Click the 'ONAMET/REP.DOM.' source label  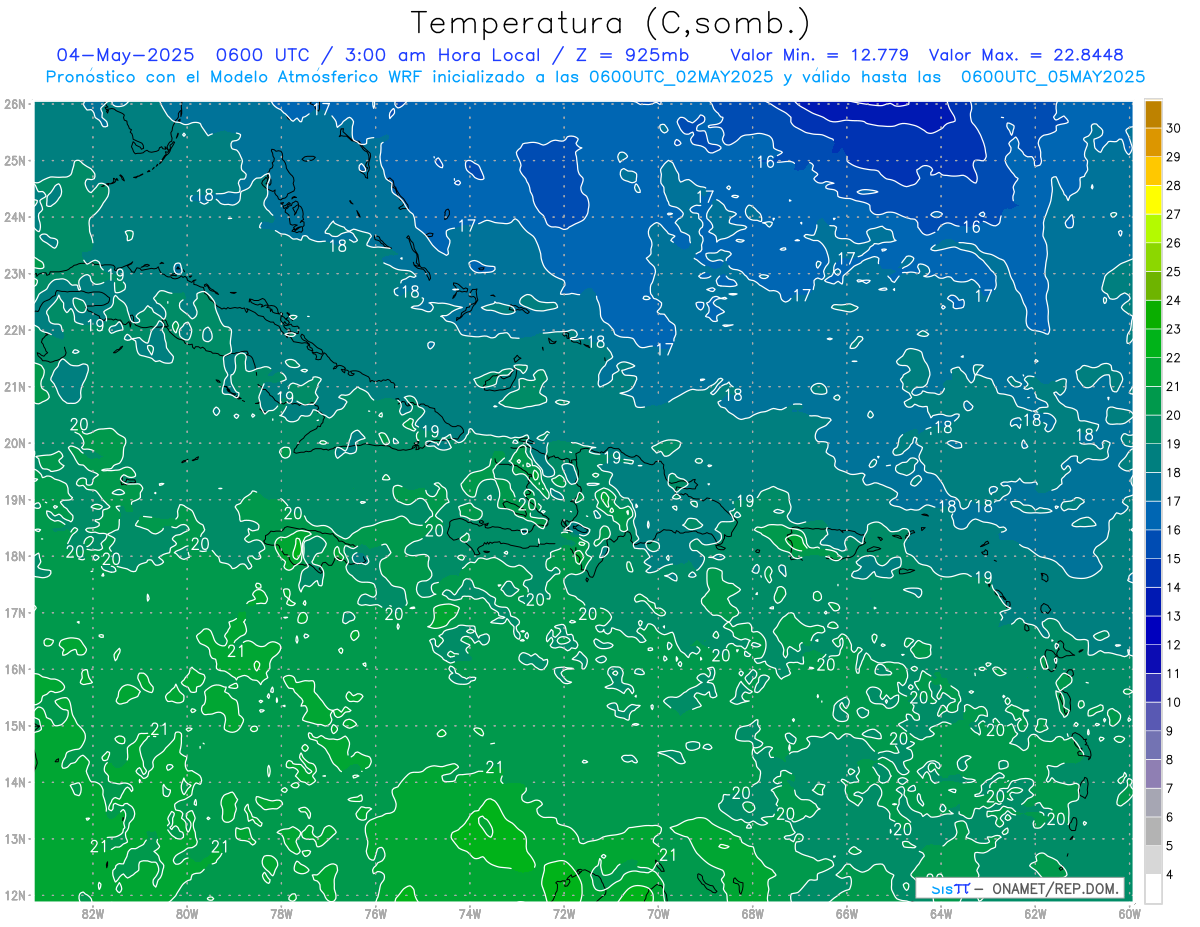pos(1054,888)
